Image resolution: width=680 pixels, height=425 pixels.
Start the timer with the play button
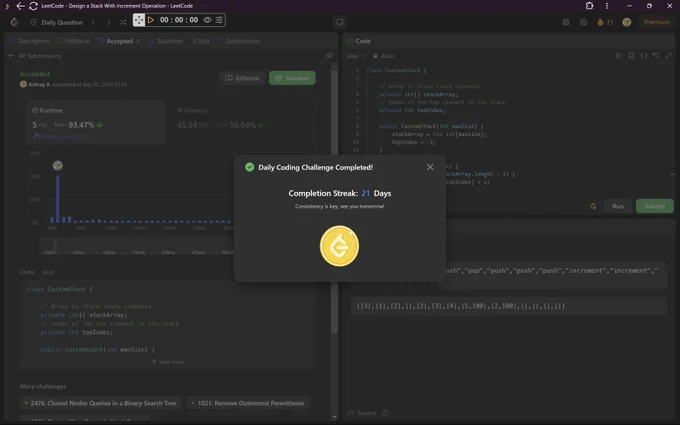coord(151,20)
